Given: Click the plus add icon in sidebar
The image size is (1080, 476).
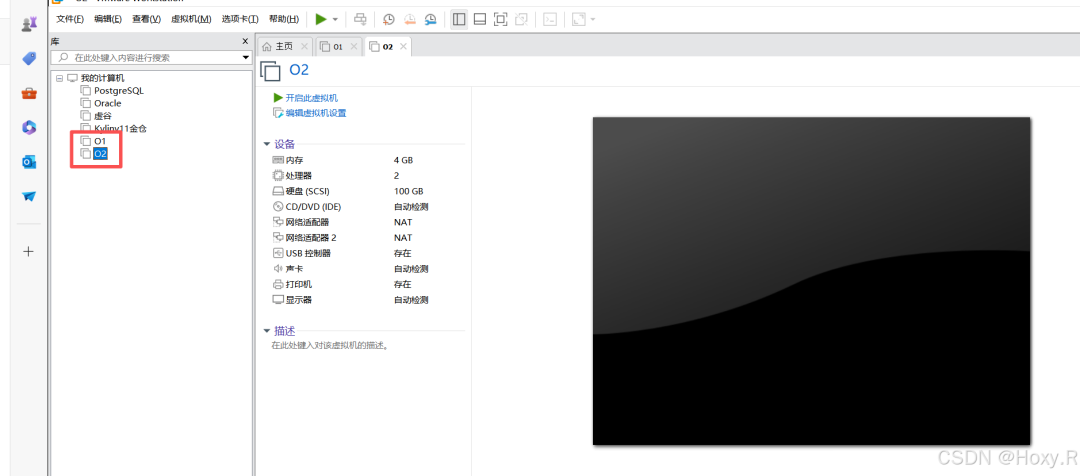Looking at the screenshot, I should tap(29, 251).
